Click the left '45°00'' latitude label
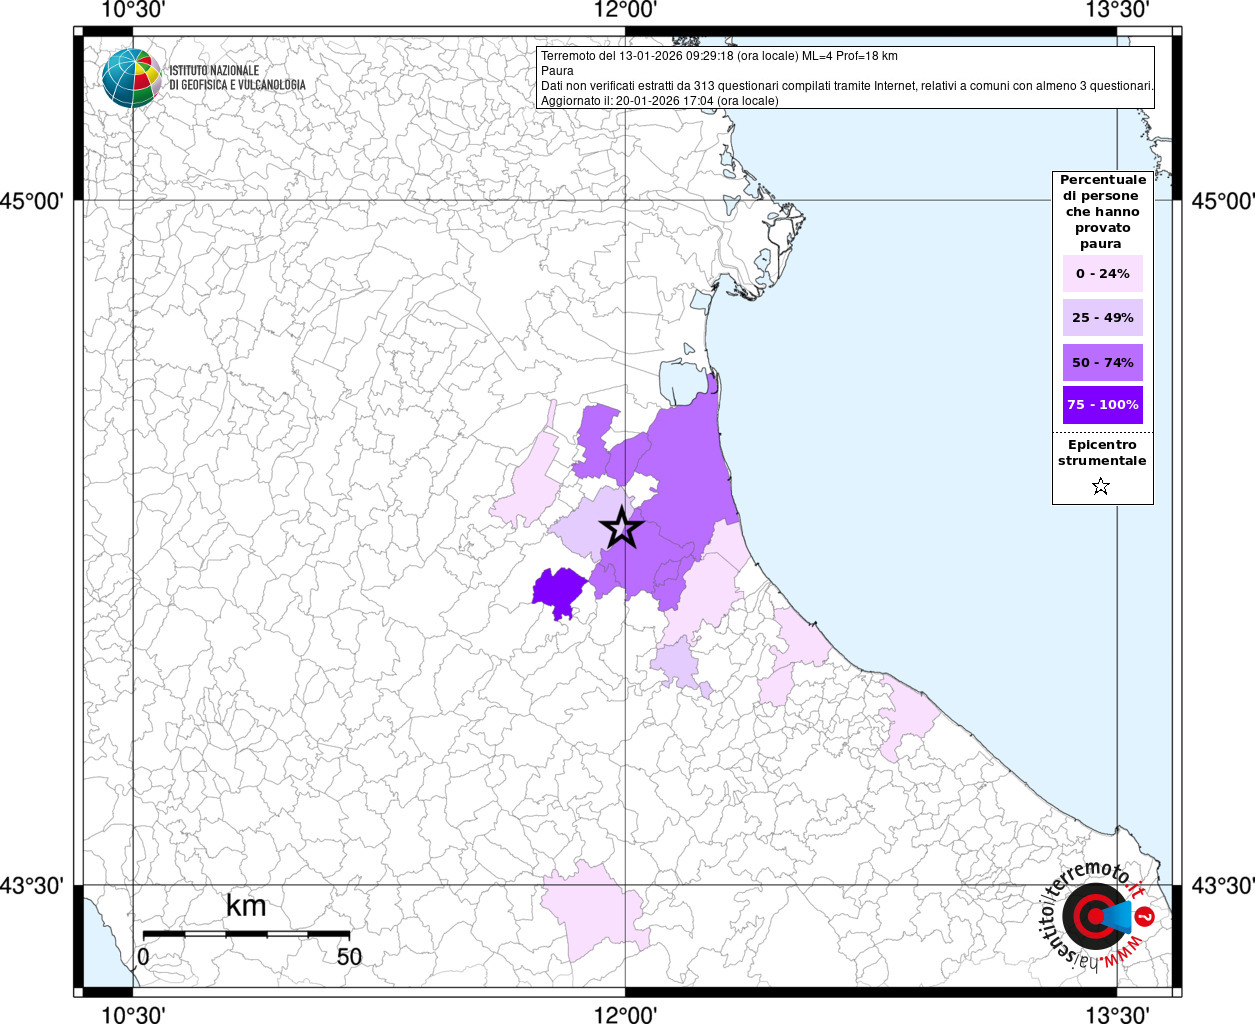Viewport: 1255px width, 1024px height. (x=33, y=201)
